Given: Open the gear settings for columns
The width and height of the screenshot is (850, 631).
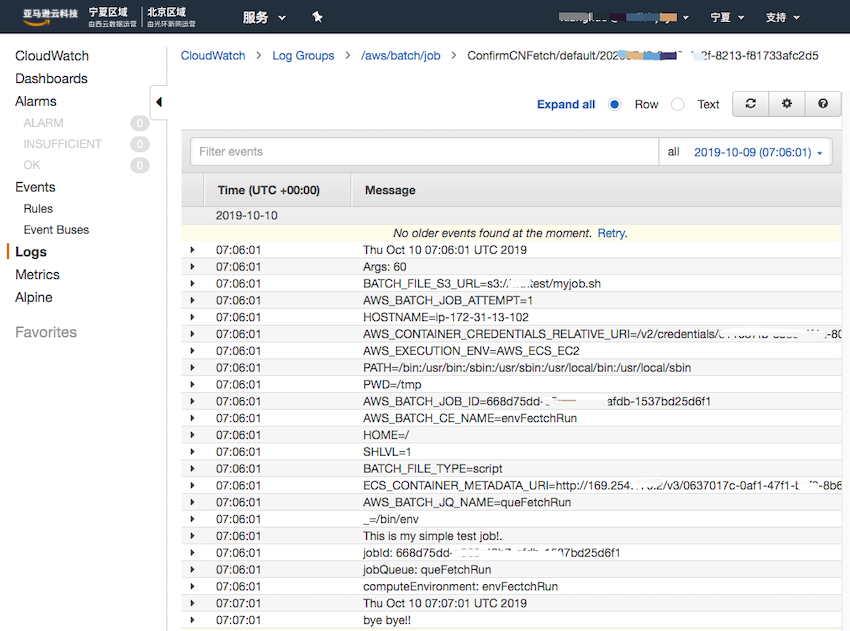Looking at the screenshot, I should (x=787, y=104).
